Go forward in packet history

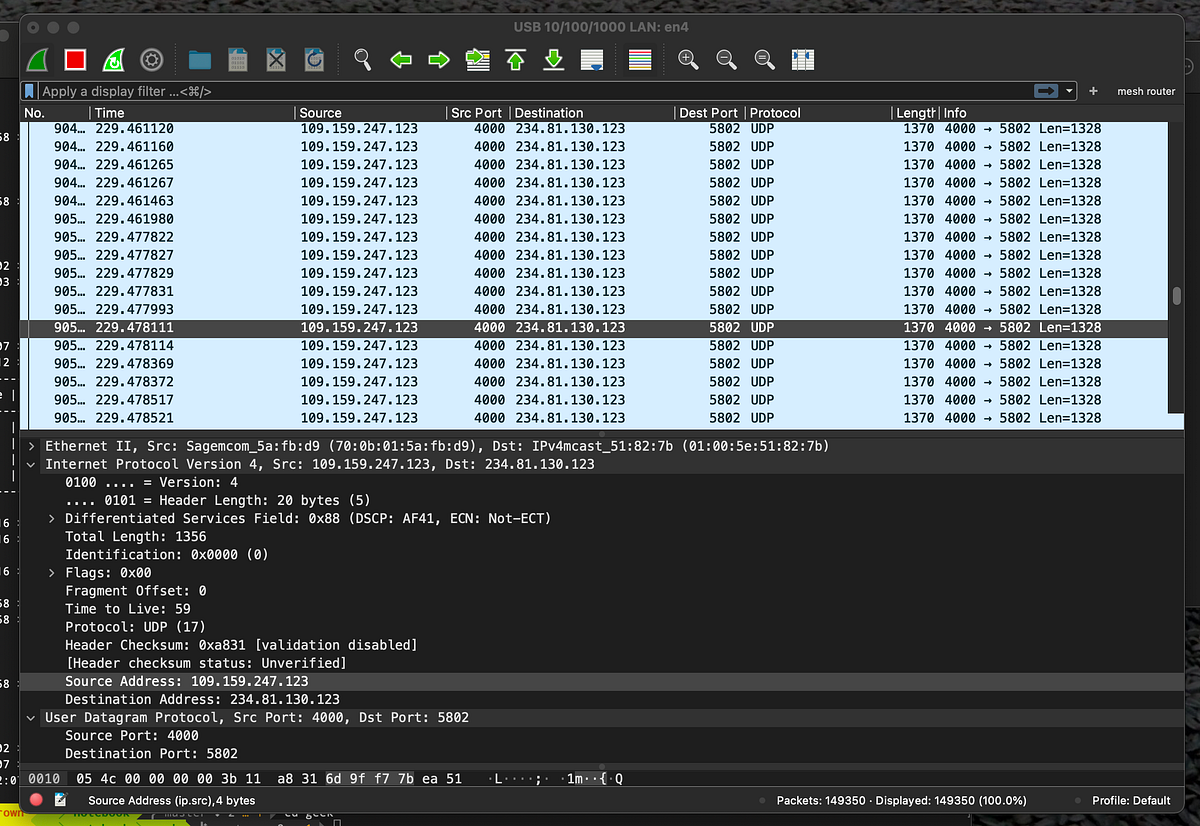[x=439, y=60]
